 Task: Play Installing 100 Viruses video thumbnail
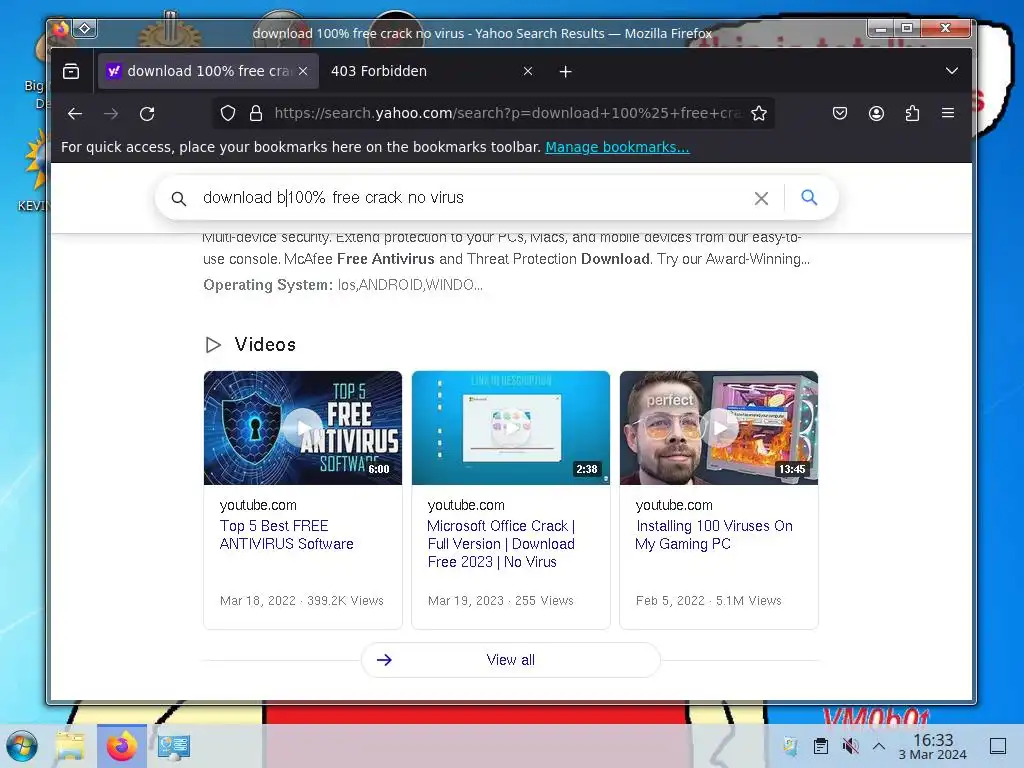[x=718, y=428]
